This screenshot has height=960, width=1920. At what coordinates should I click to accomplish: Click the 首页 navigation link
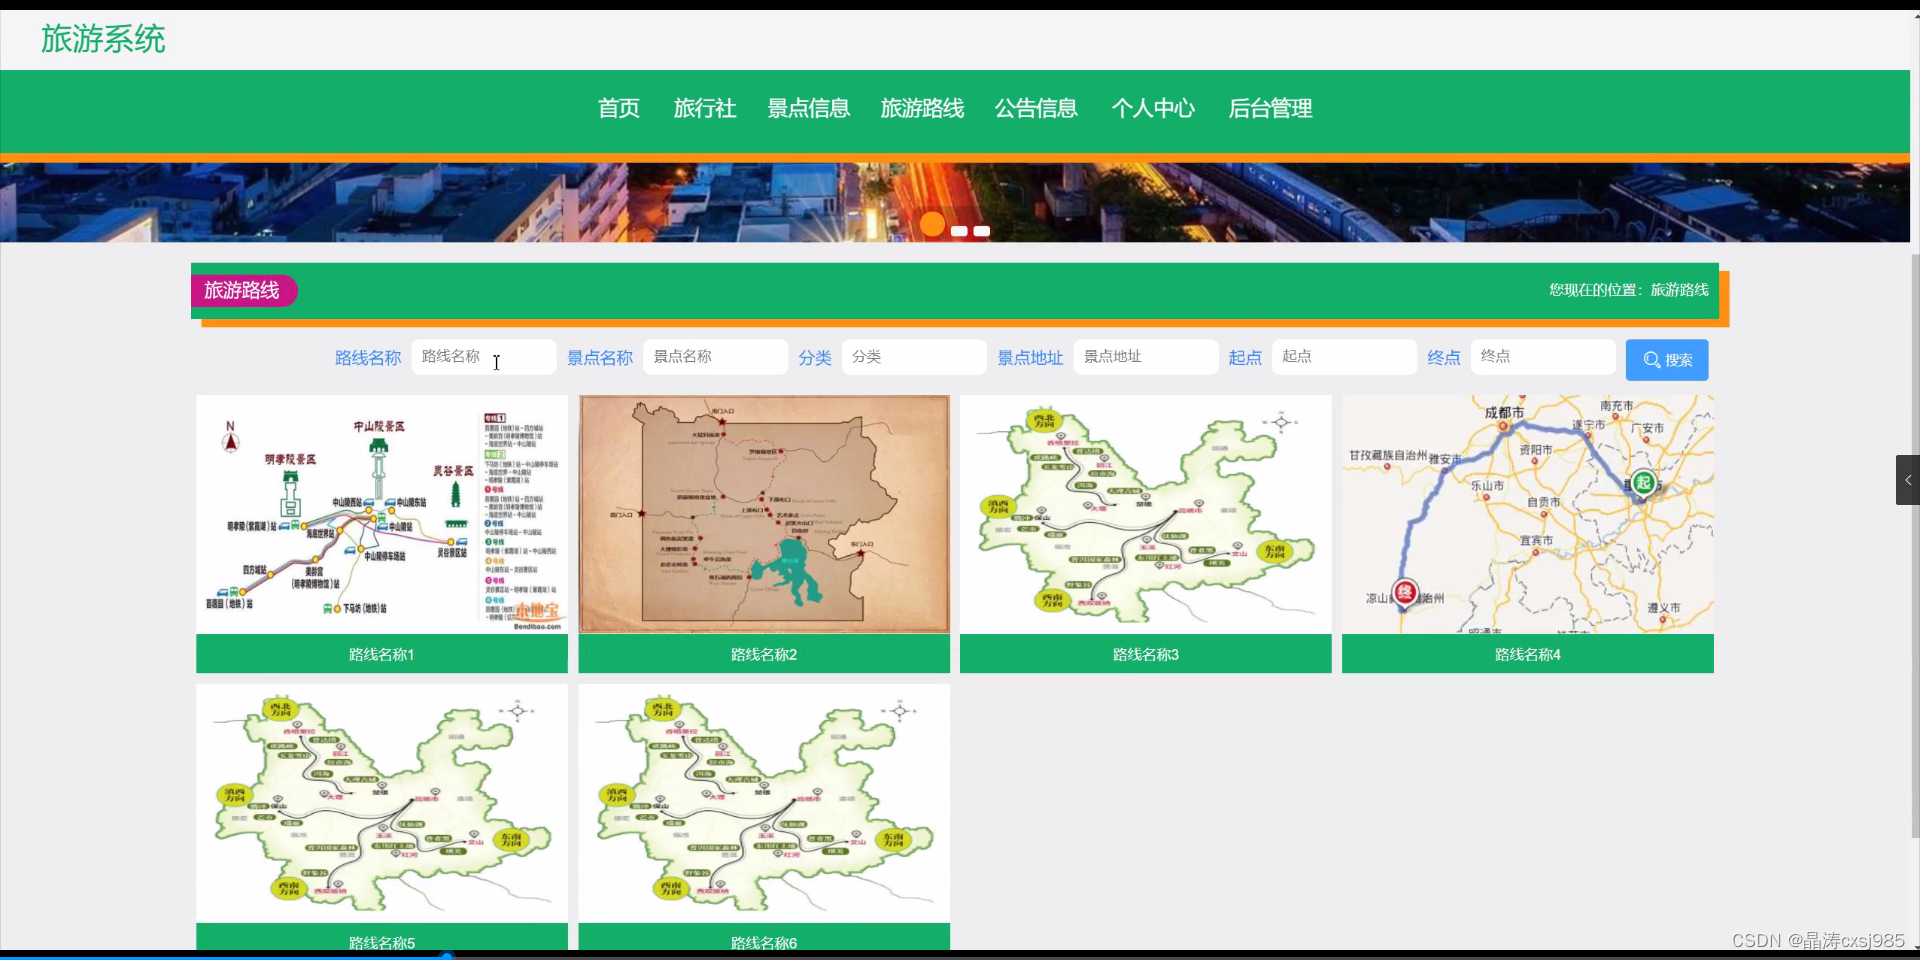pyautogui.click(x=618, y=110)
